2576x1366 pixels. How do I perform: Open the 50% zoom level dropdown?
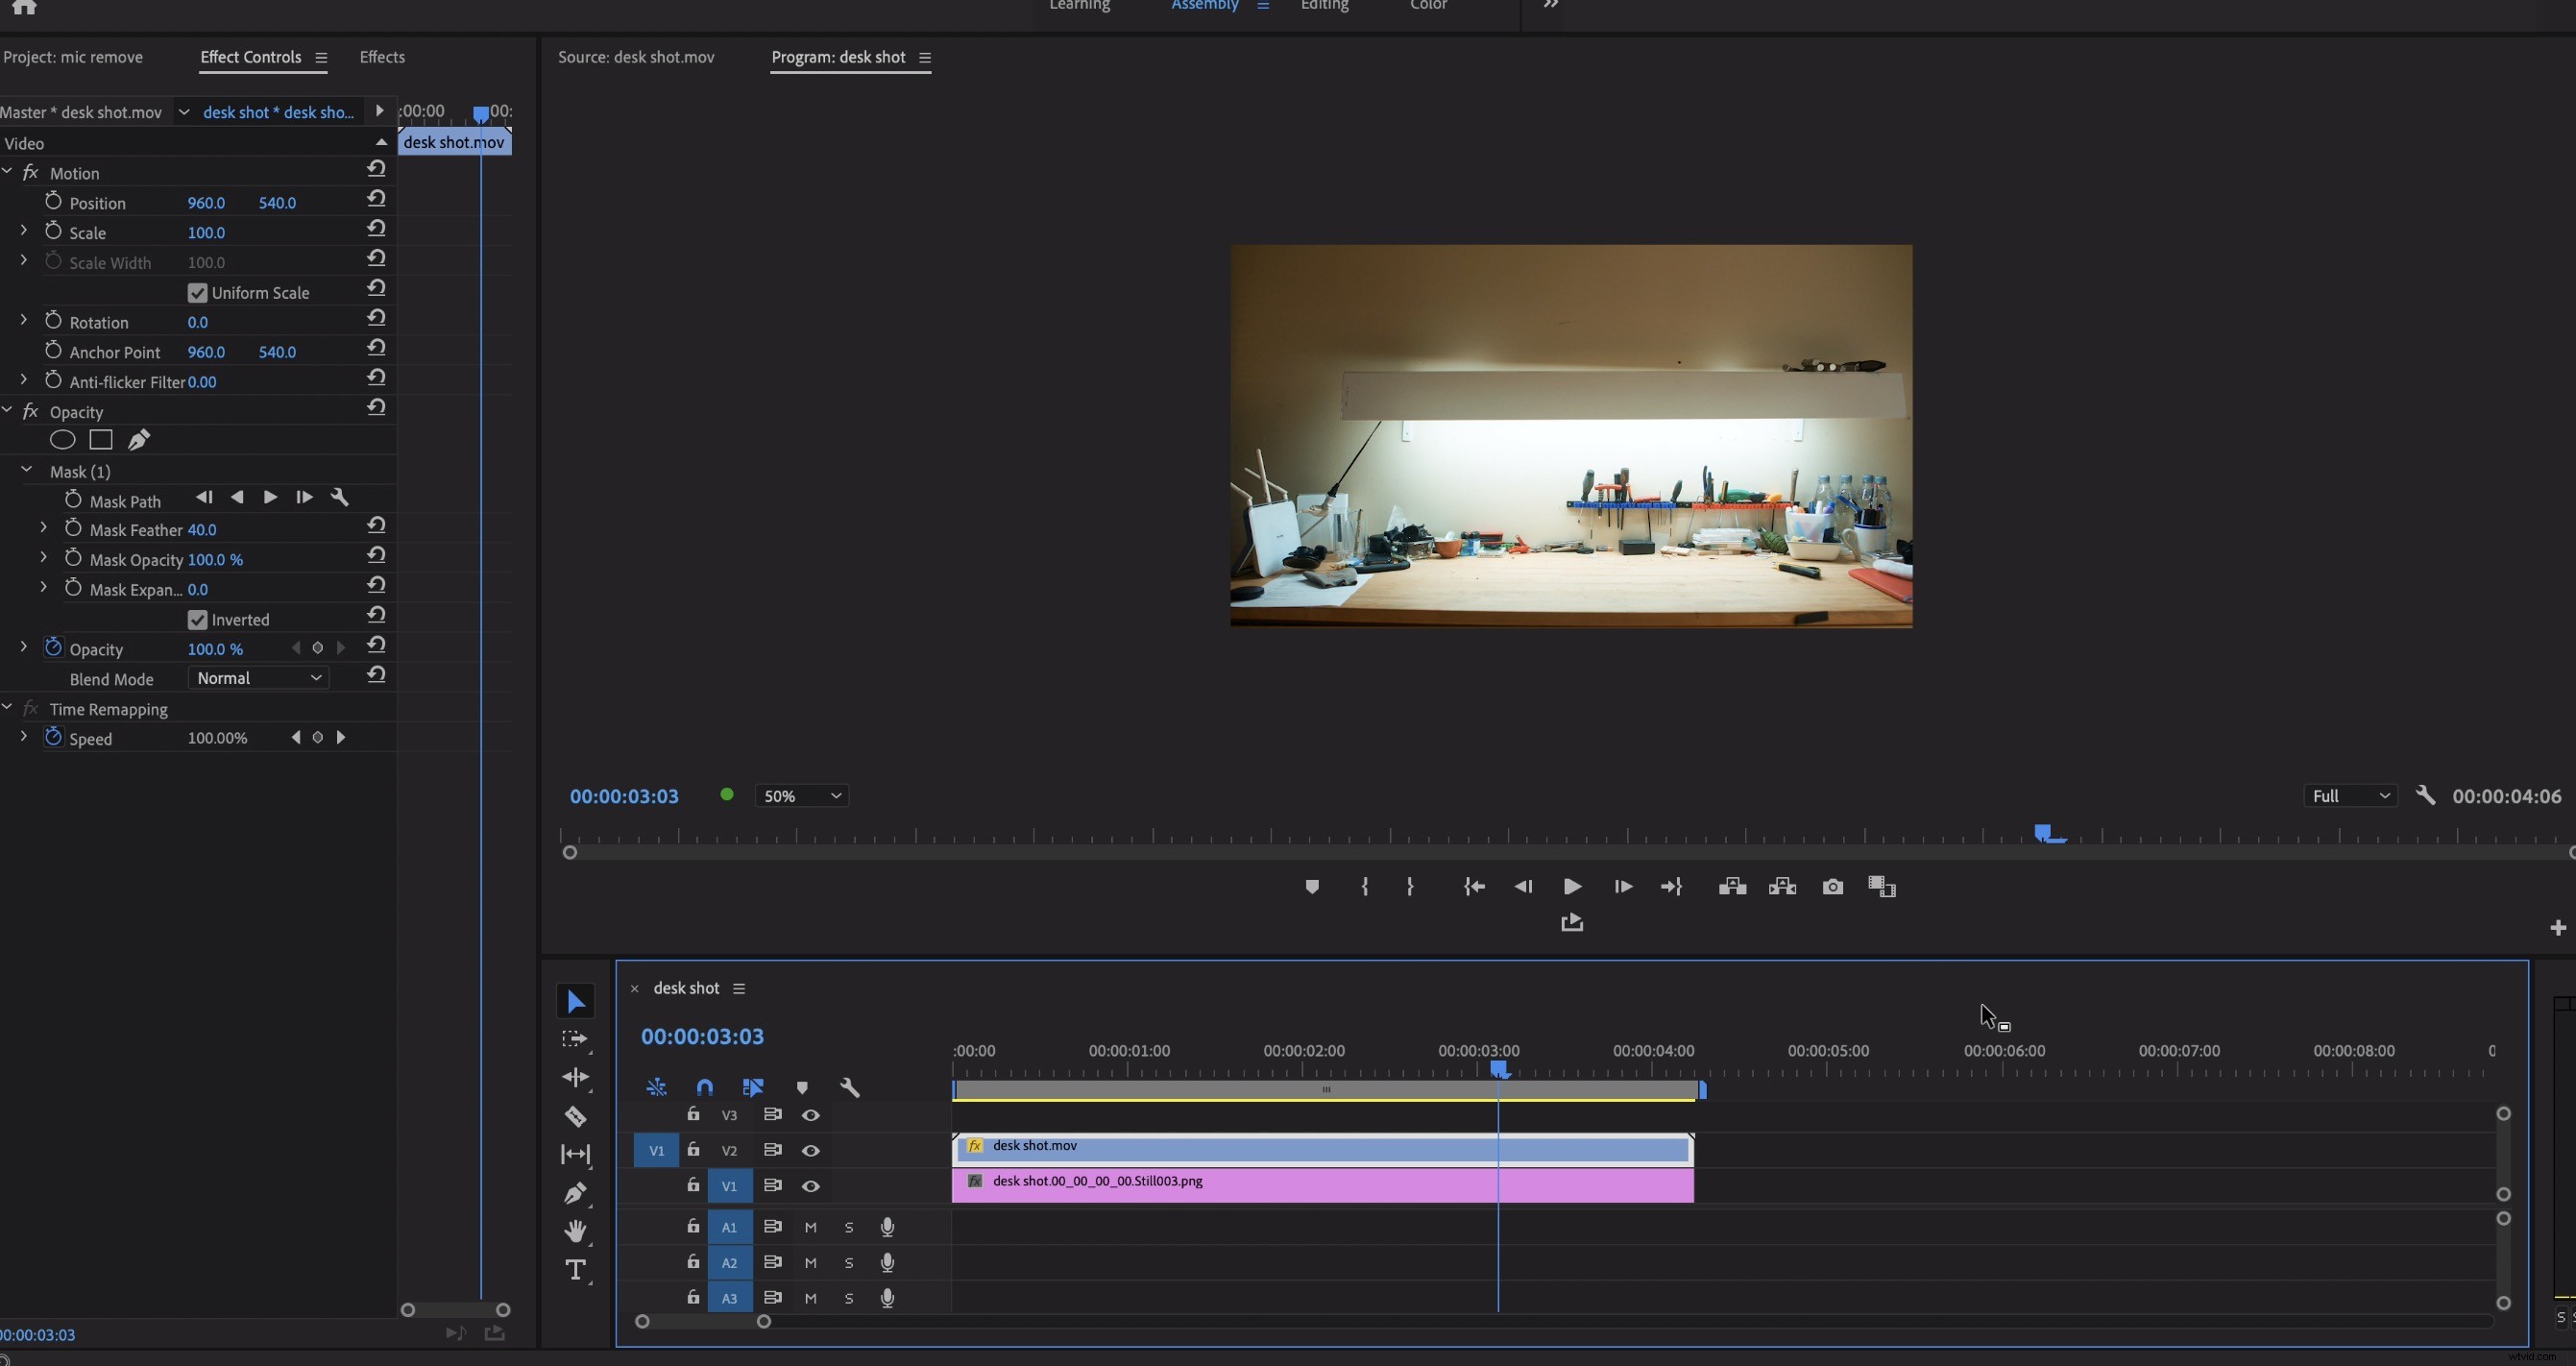point(800,795)
